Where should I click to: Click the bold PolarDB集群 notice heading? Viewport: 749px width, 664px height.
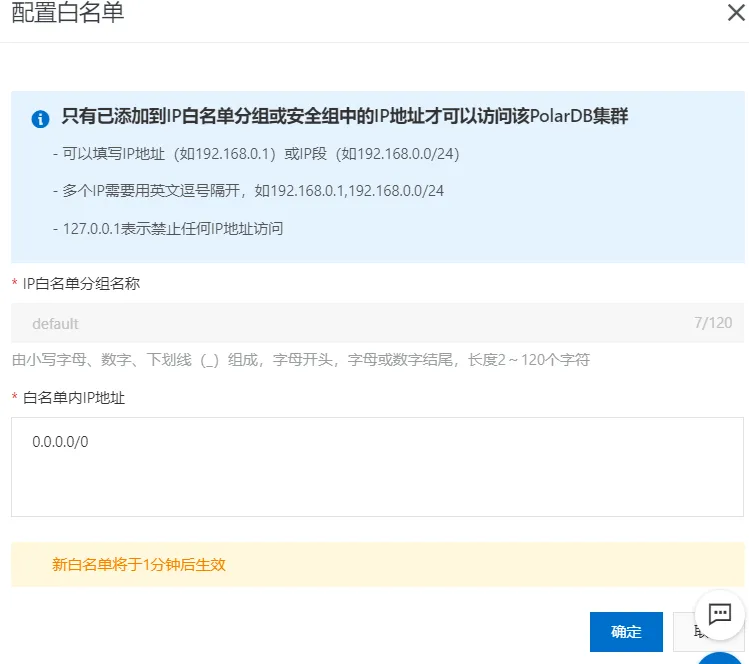click(x=344, y=116)
